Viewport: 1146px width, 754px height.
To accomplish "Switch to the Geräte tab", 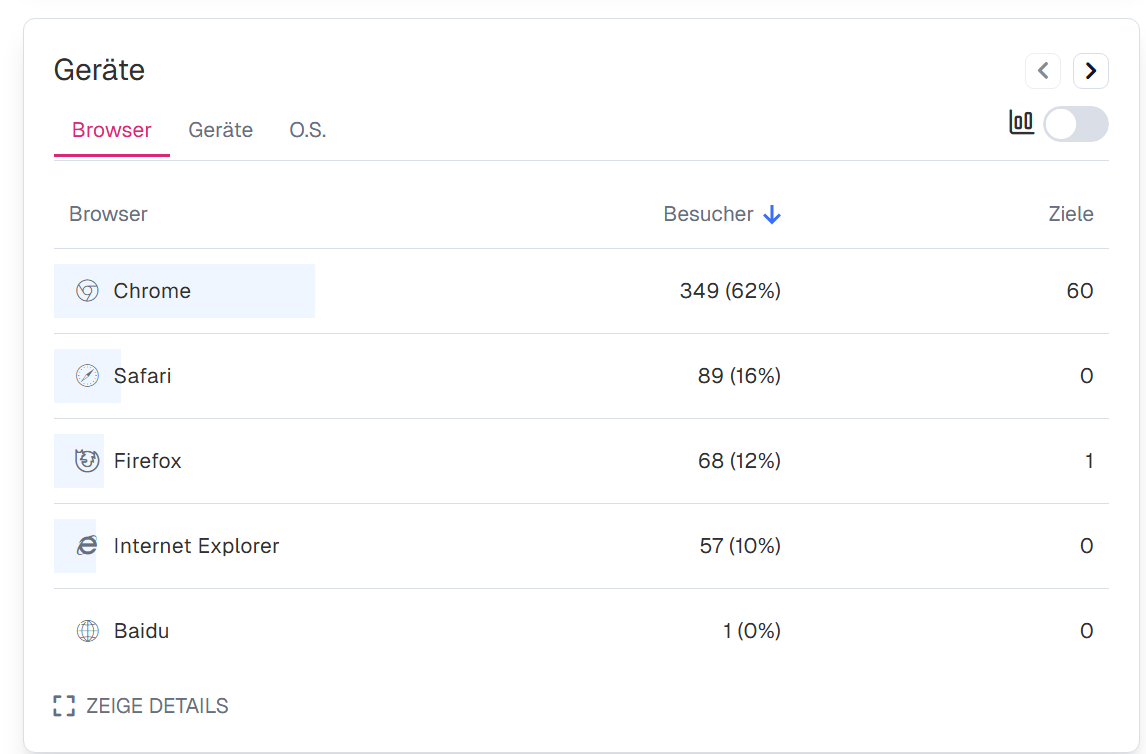I will [x=221, y=130].
